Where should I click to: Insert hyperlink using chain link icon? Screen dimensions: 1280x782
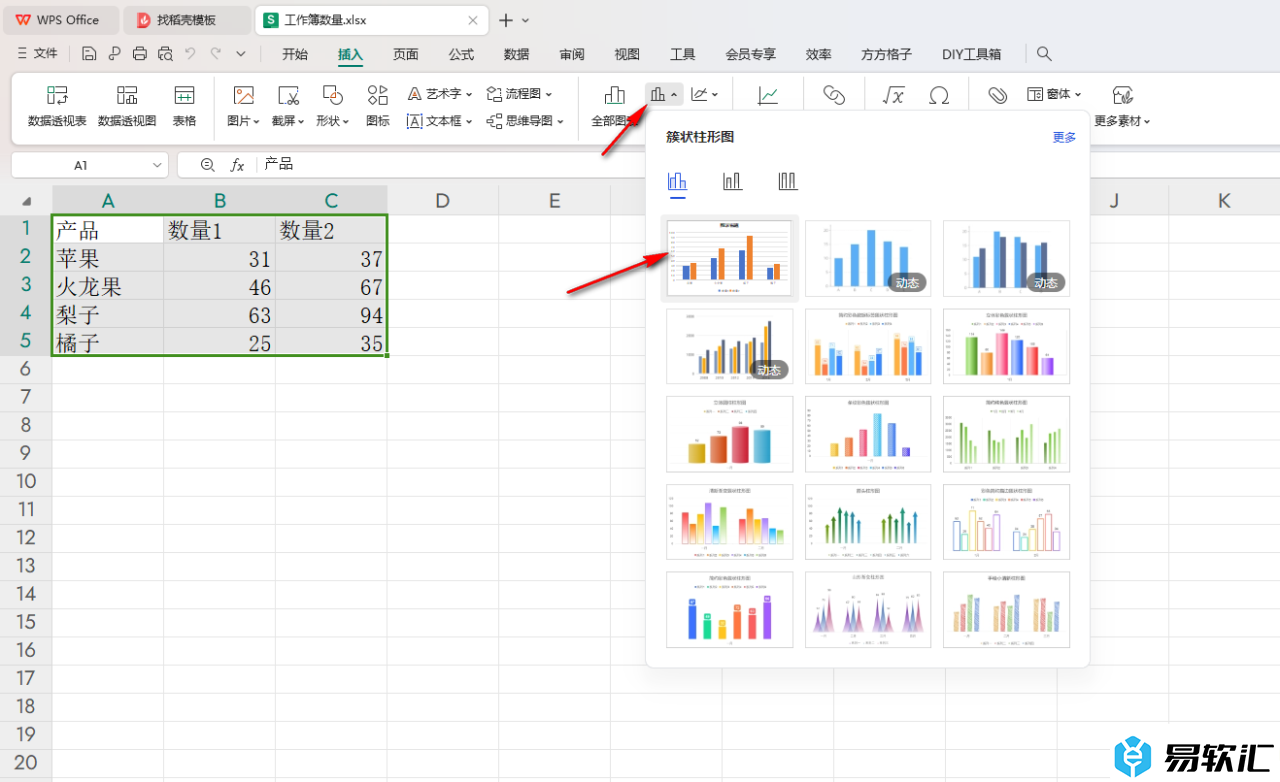point(834,95)
